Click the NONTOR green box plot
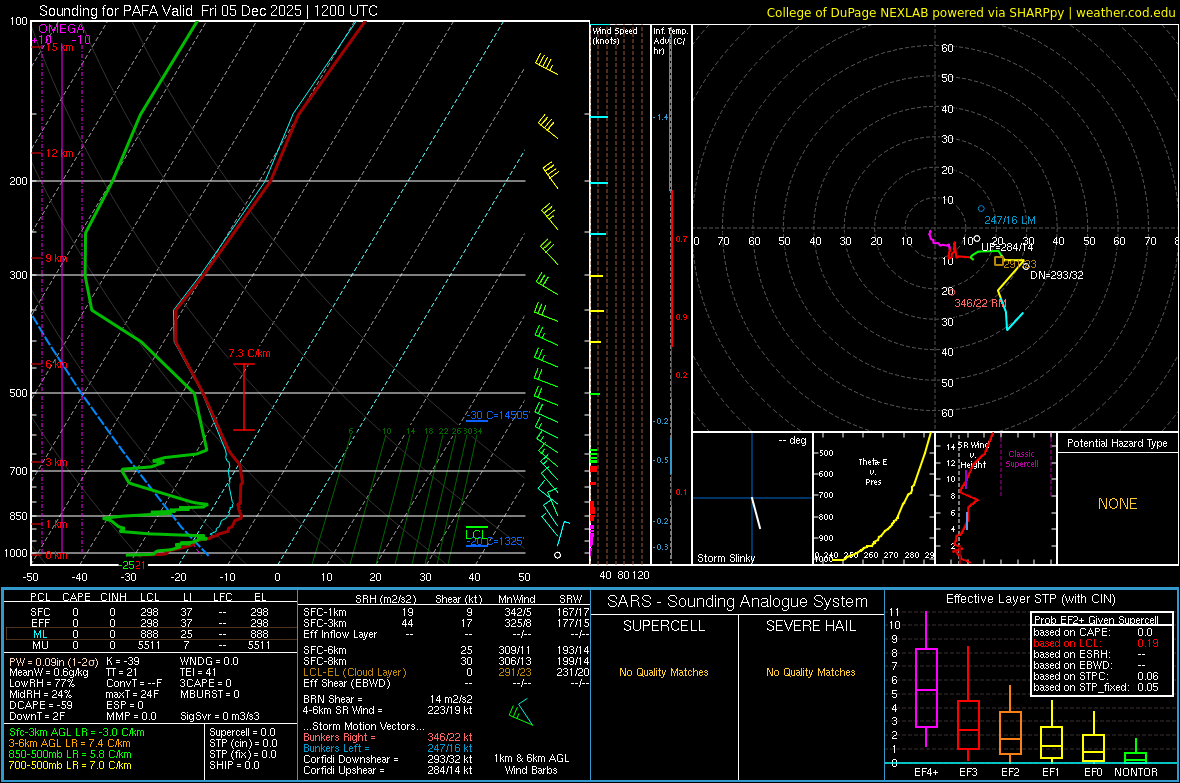This screenshot has height=783, width=1180. pyautogui.click(x=1136, y=751)
